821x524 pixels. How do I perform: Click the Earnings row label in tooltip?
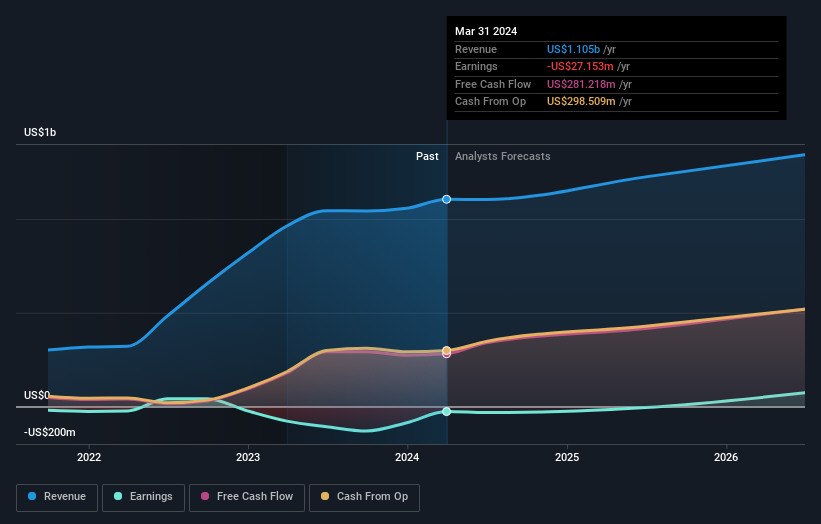(476, 66)
